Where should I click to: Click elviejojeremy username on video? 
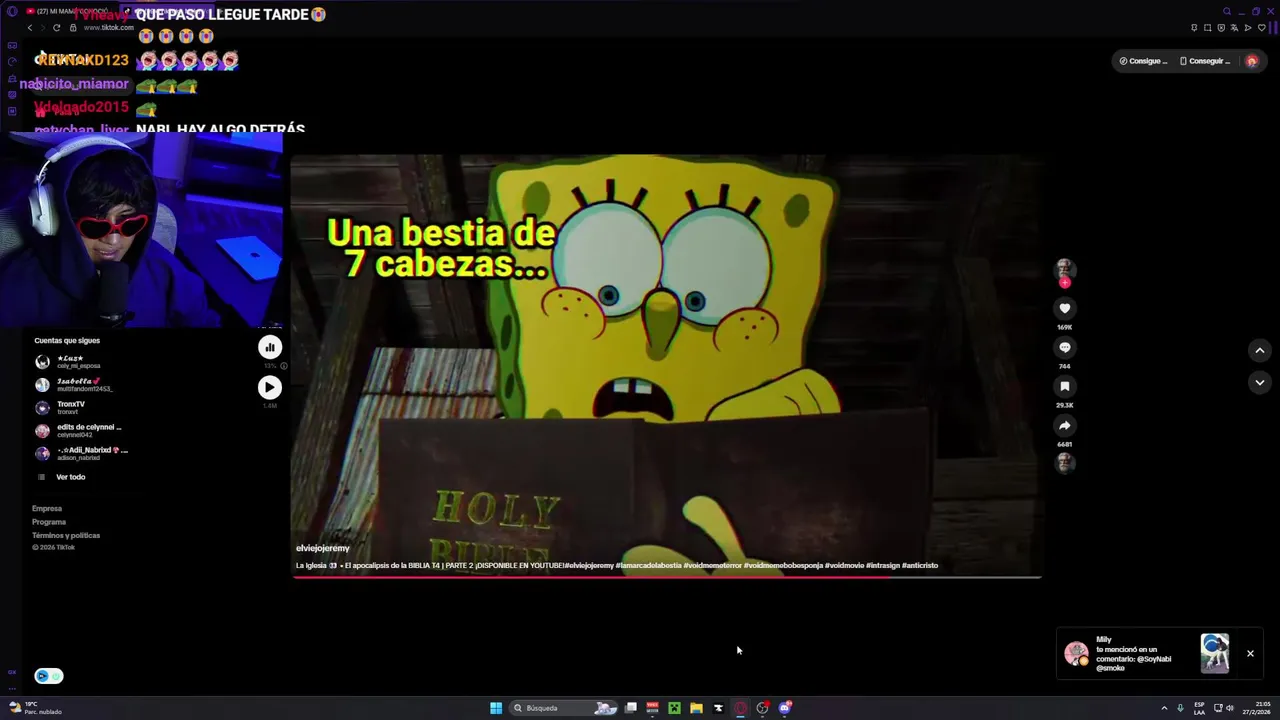click(323, 548)
